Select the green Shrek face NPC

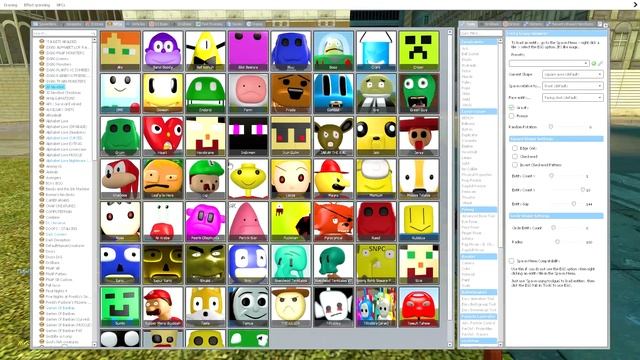[x=205, y=264]
